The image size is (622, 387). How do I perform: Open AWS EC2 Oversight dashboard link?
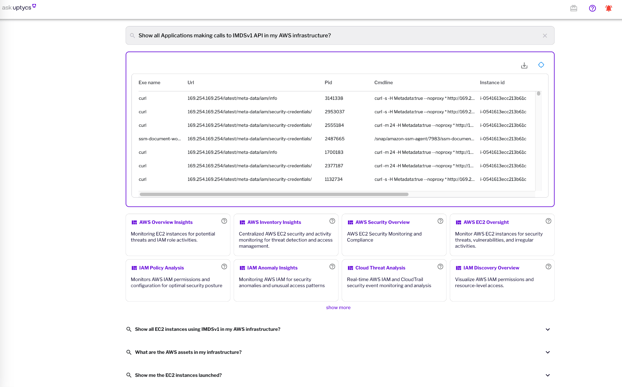[486, 222]
